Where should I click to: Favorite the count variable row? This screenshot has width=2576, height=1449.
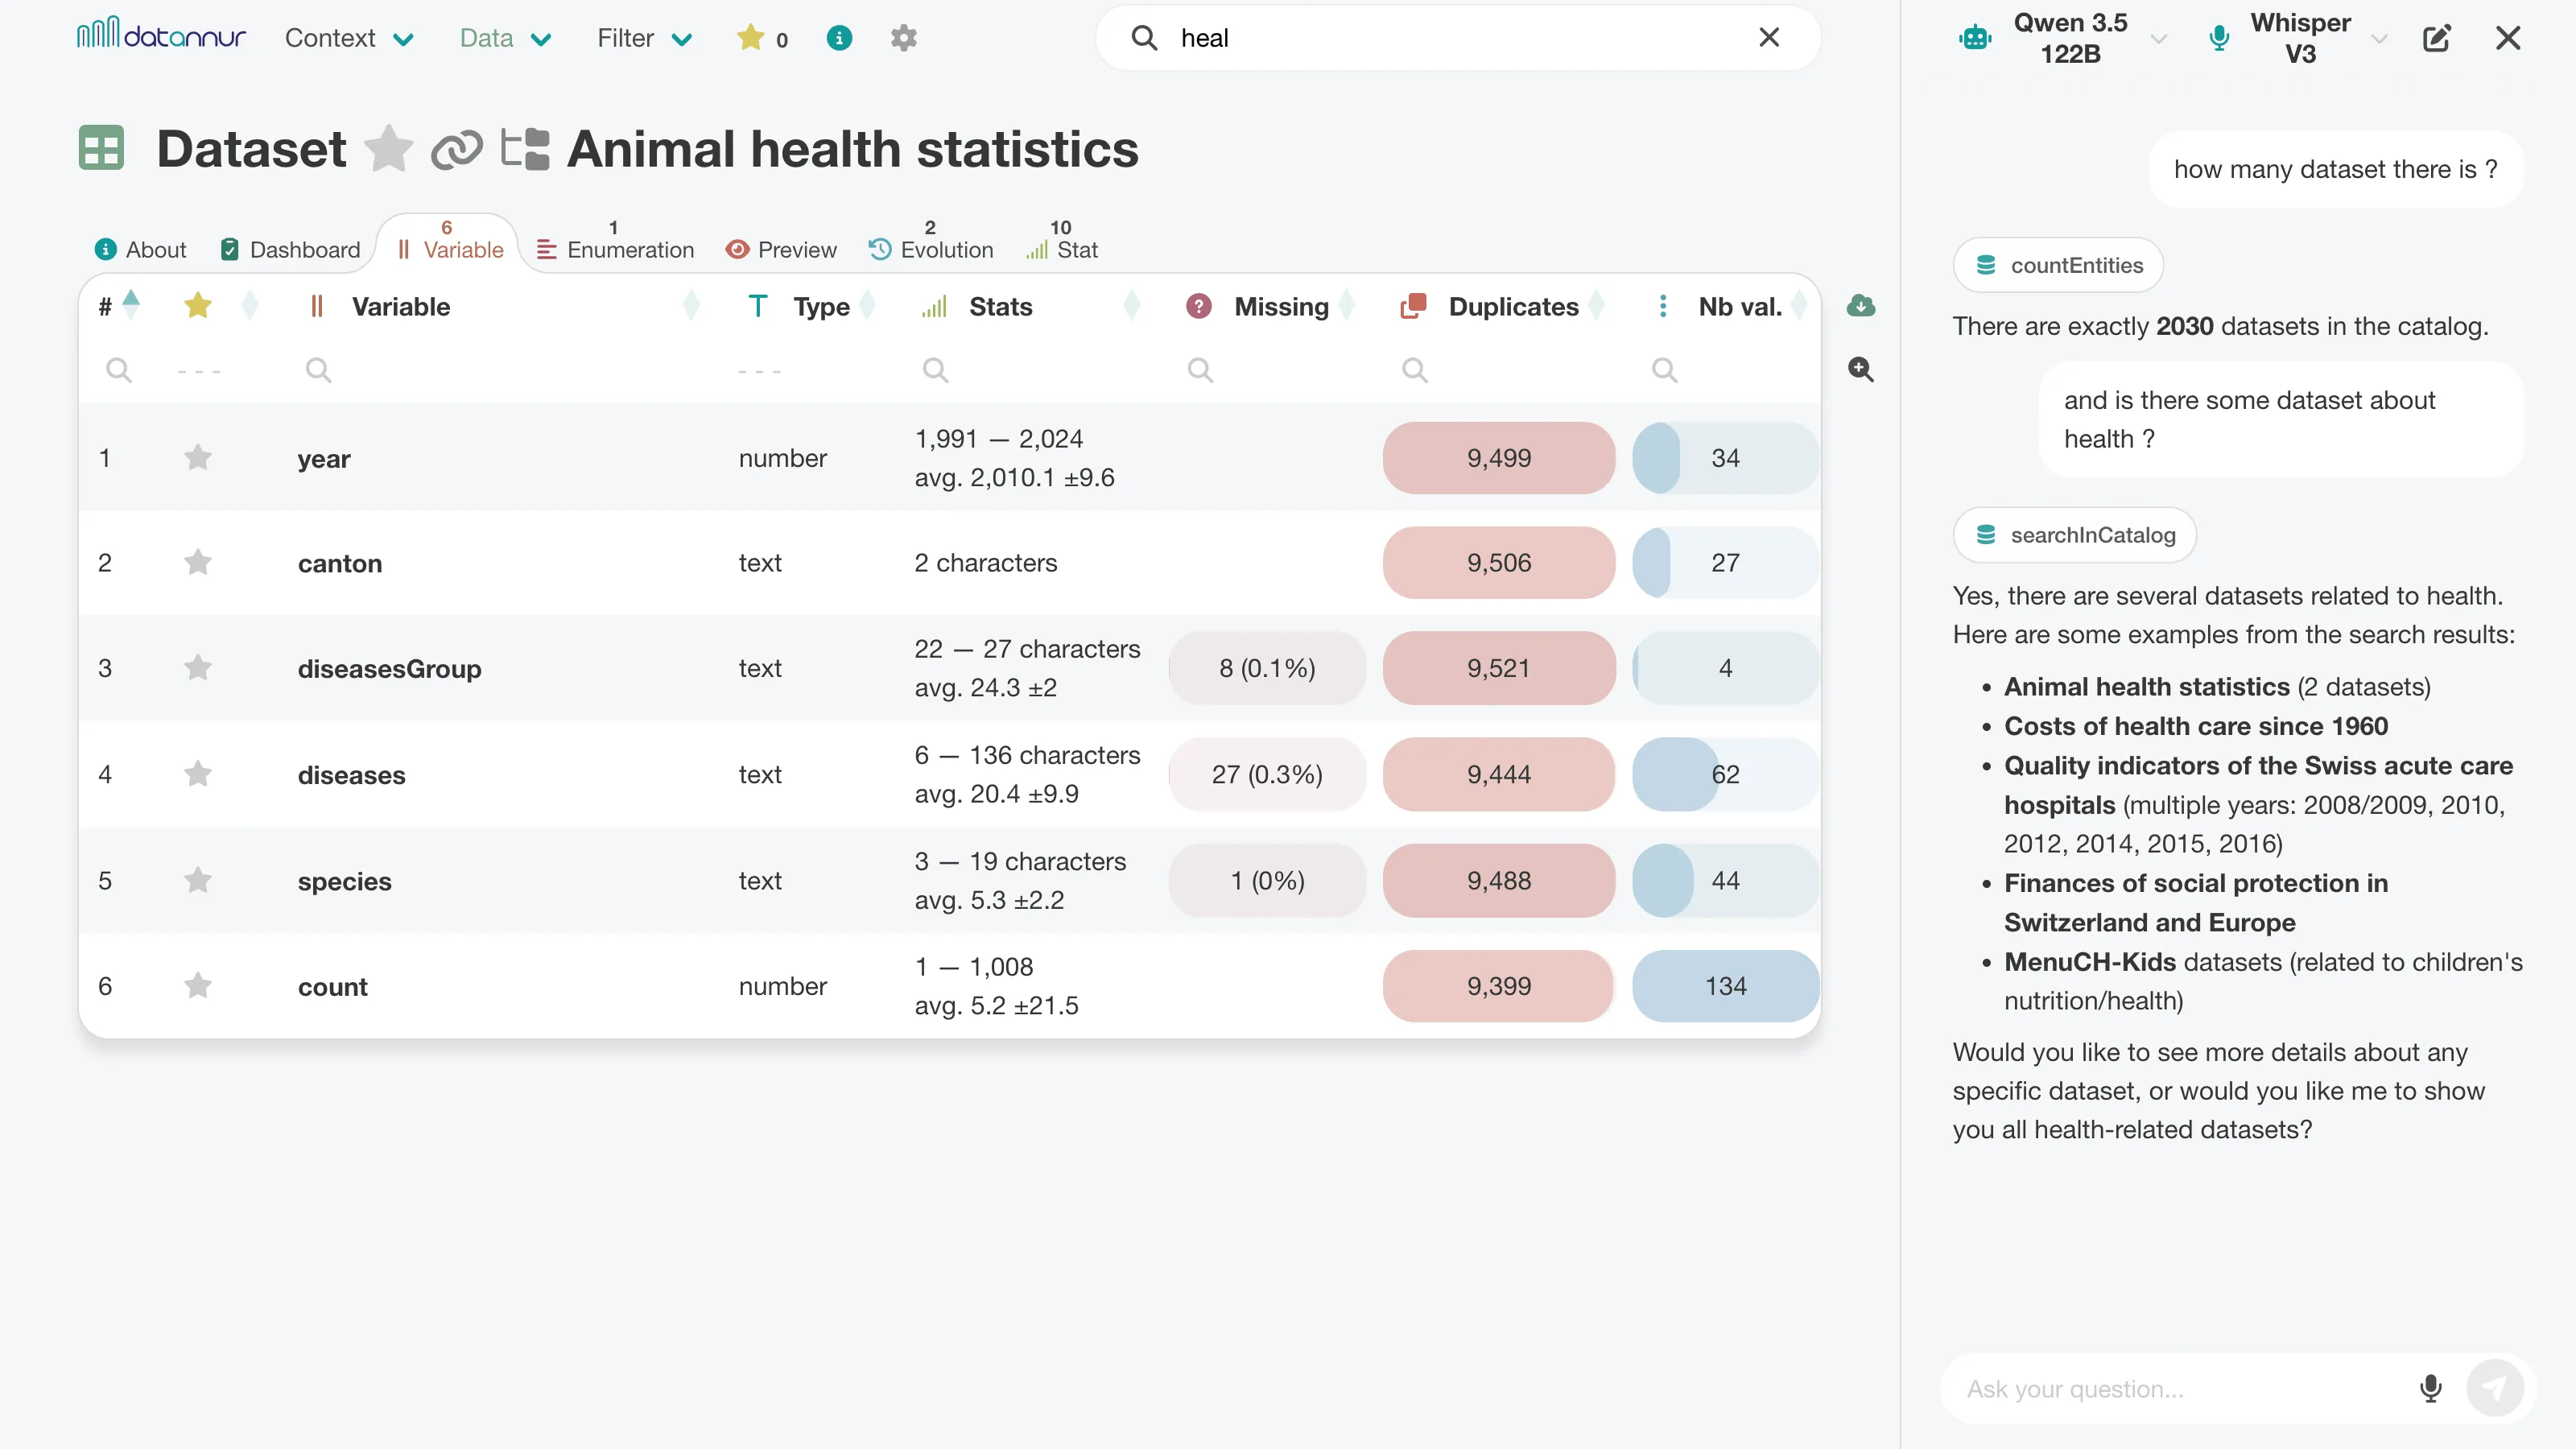point(198,987)
